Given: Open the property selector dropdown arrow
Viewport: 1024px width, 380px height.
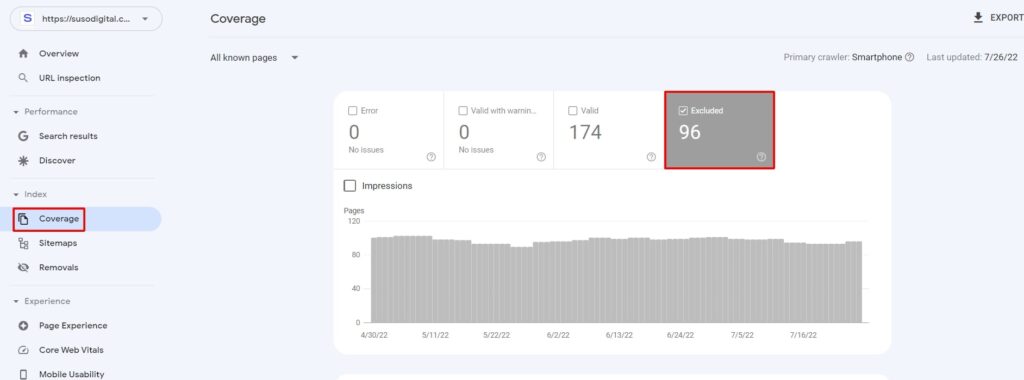Looking at the screenshot, I should [x=145, y=19].
